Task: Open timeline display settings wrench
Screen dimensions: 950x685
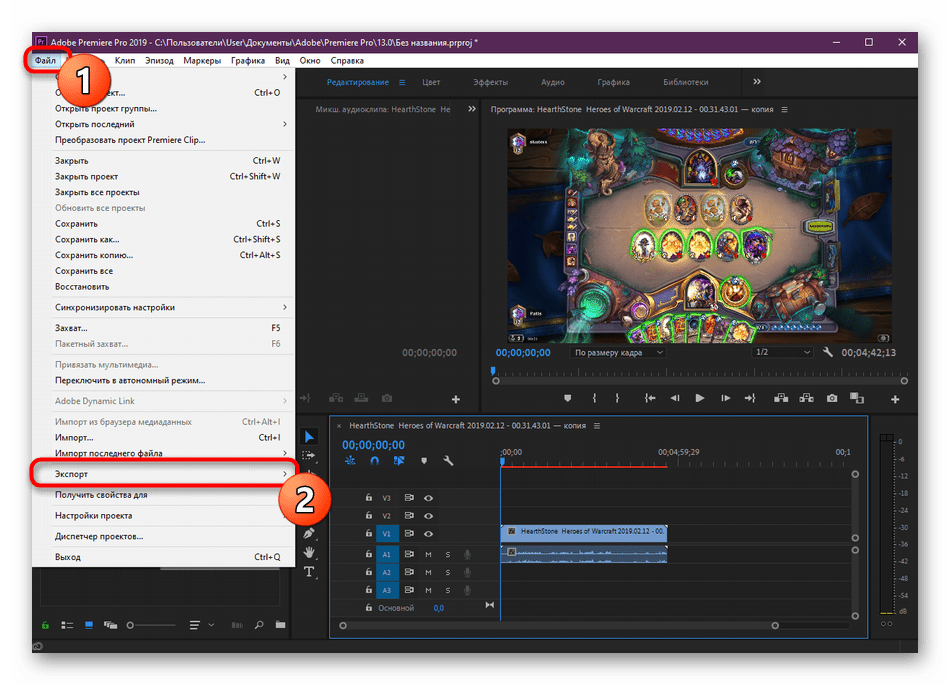Action: click(x=448, y=461)
